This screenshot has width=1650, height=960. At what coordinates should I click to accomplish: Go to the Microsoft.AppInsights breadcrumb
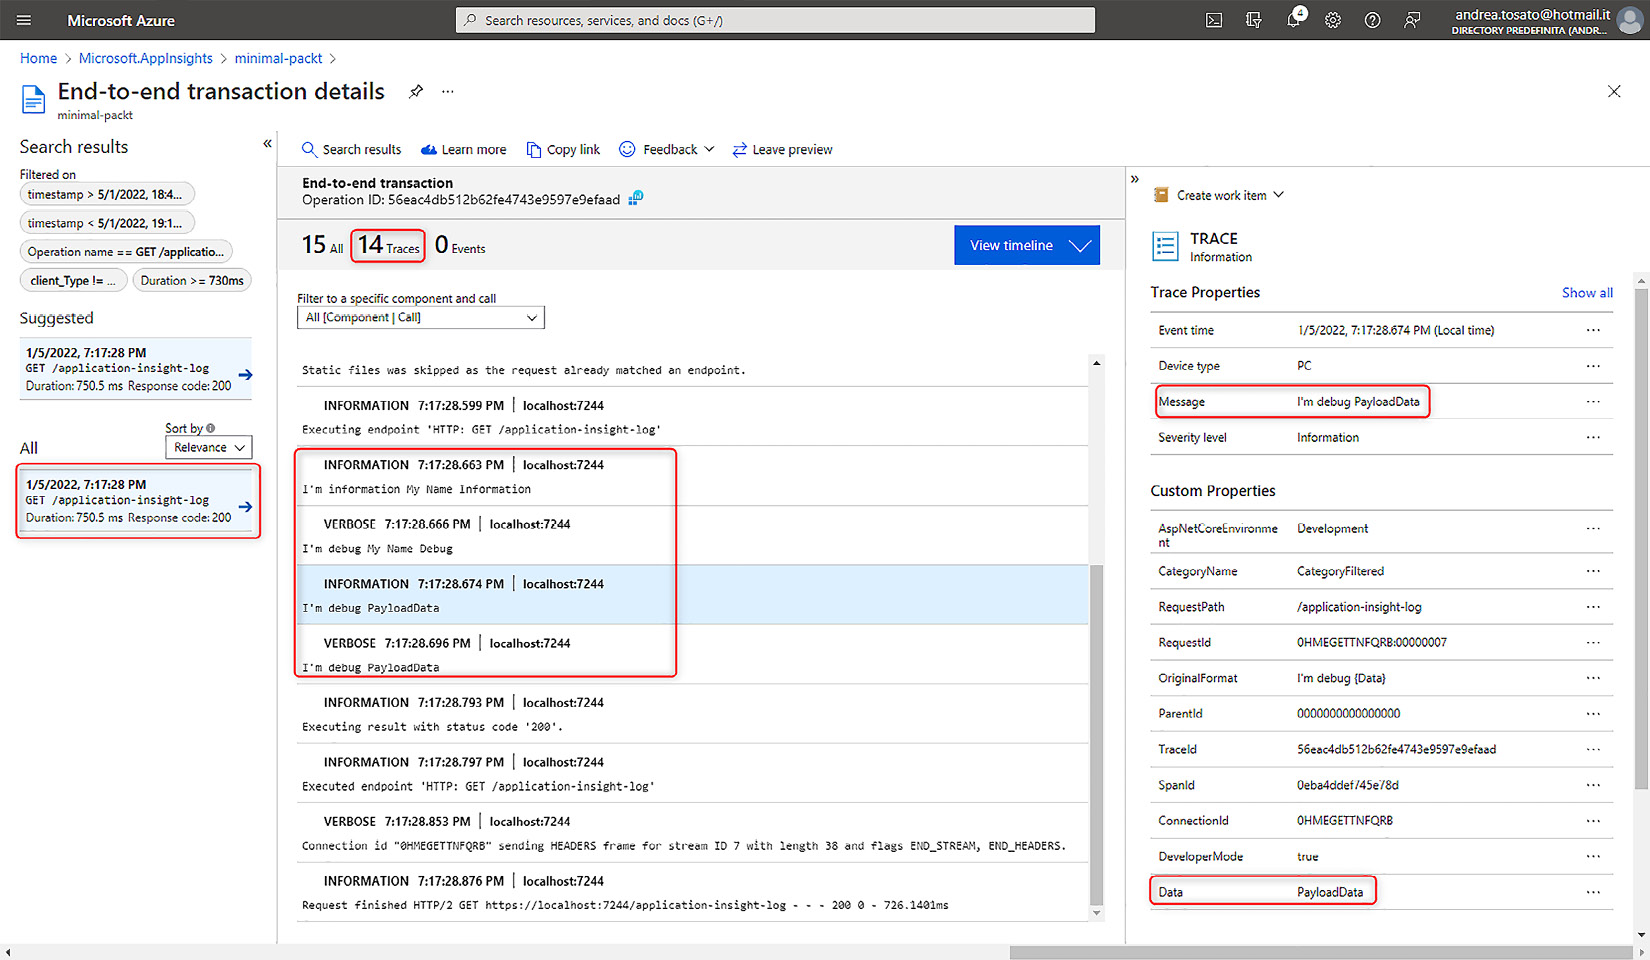[x=146, y=58]
